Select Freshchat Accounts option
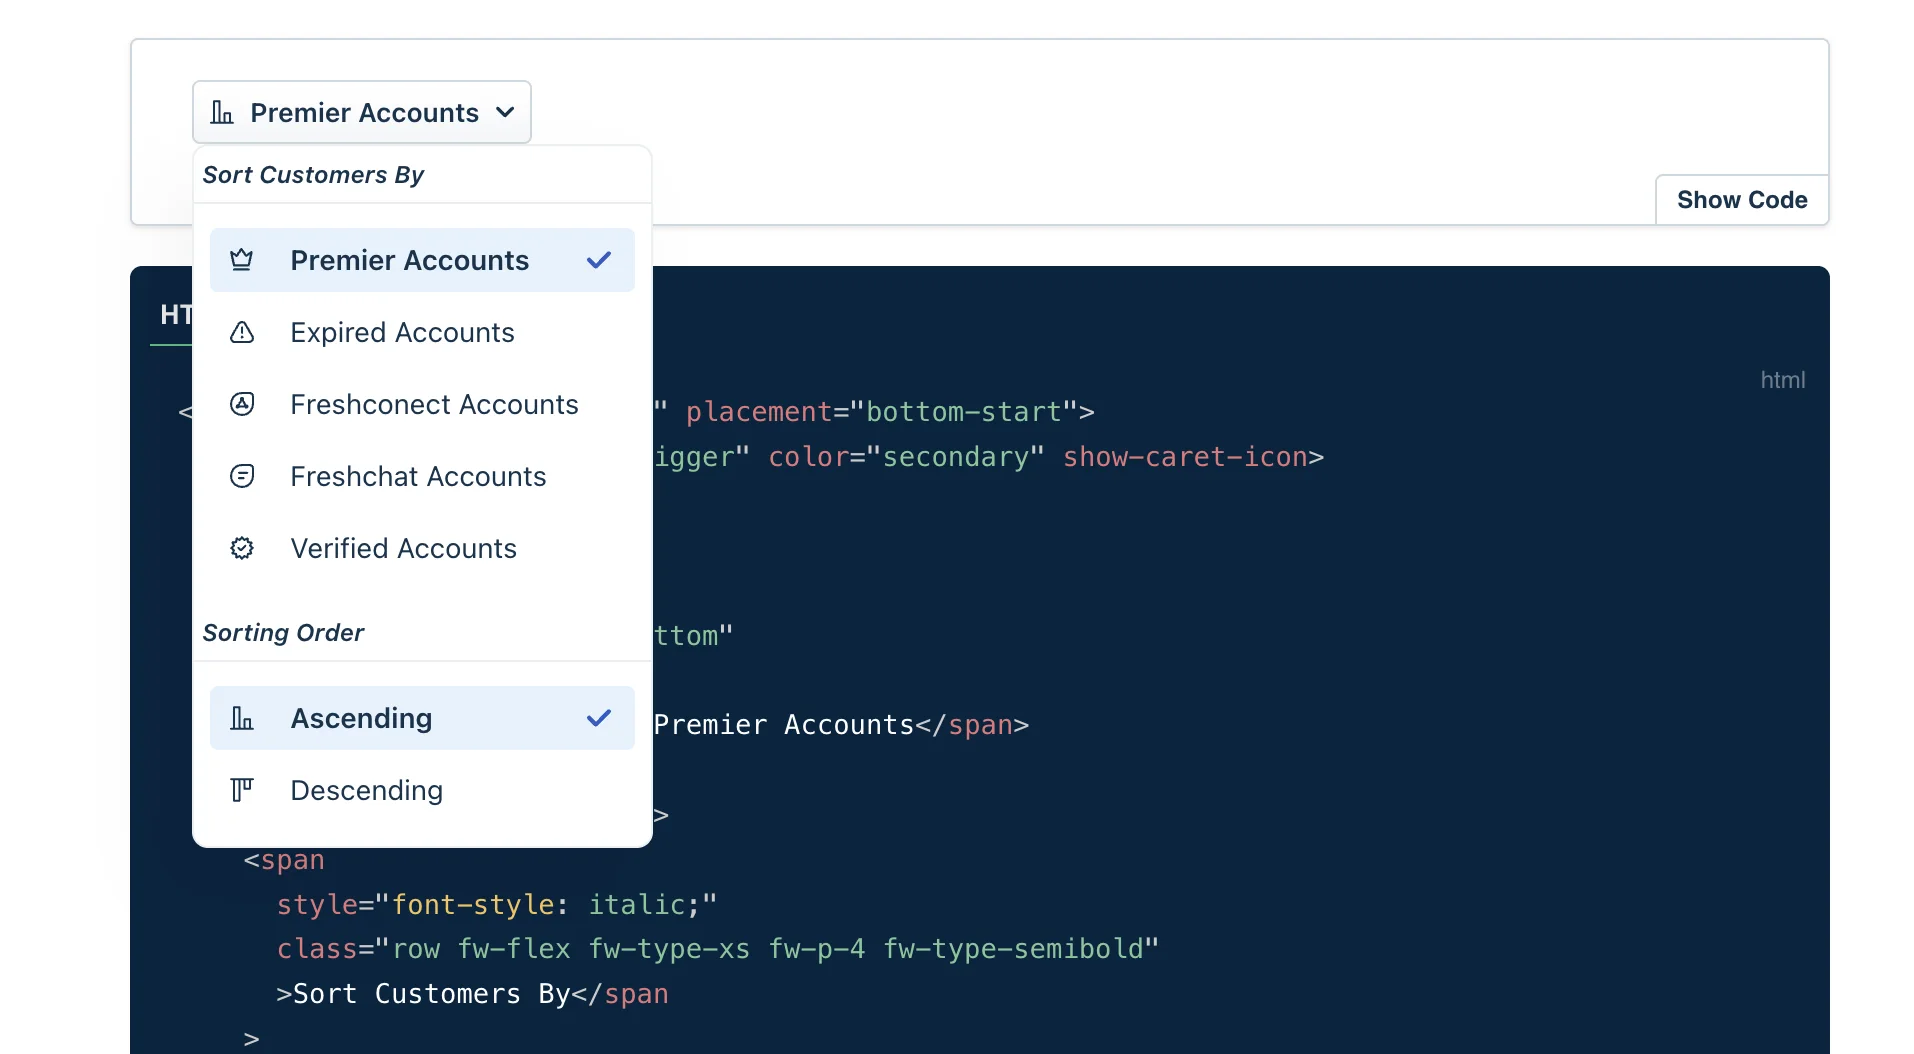The height and width of the screenshot is (1054, 1914). tap(422, 476)
